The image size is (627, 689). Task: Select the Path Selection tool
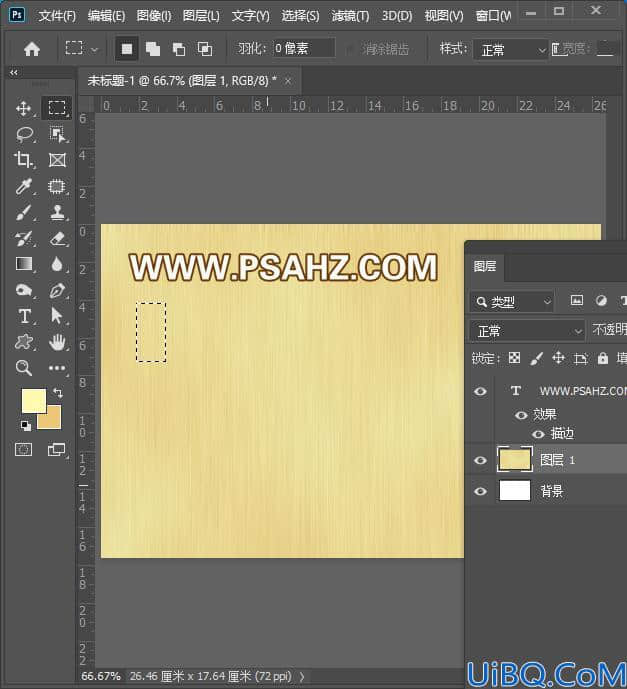pyautogui.click(x=57, y=316)
